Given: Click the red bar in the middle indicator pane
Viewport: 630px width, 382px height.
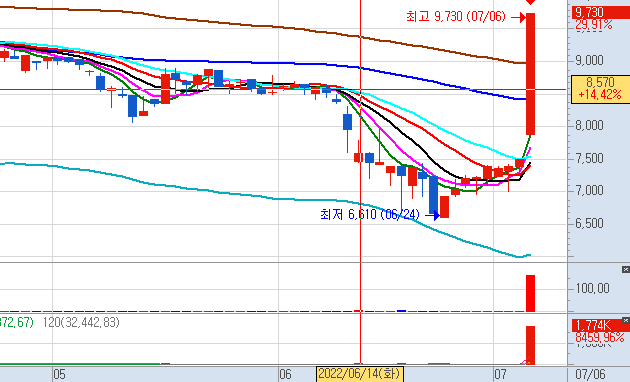Looking at the screenshot, I should tap(530, 293).
